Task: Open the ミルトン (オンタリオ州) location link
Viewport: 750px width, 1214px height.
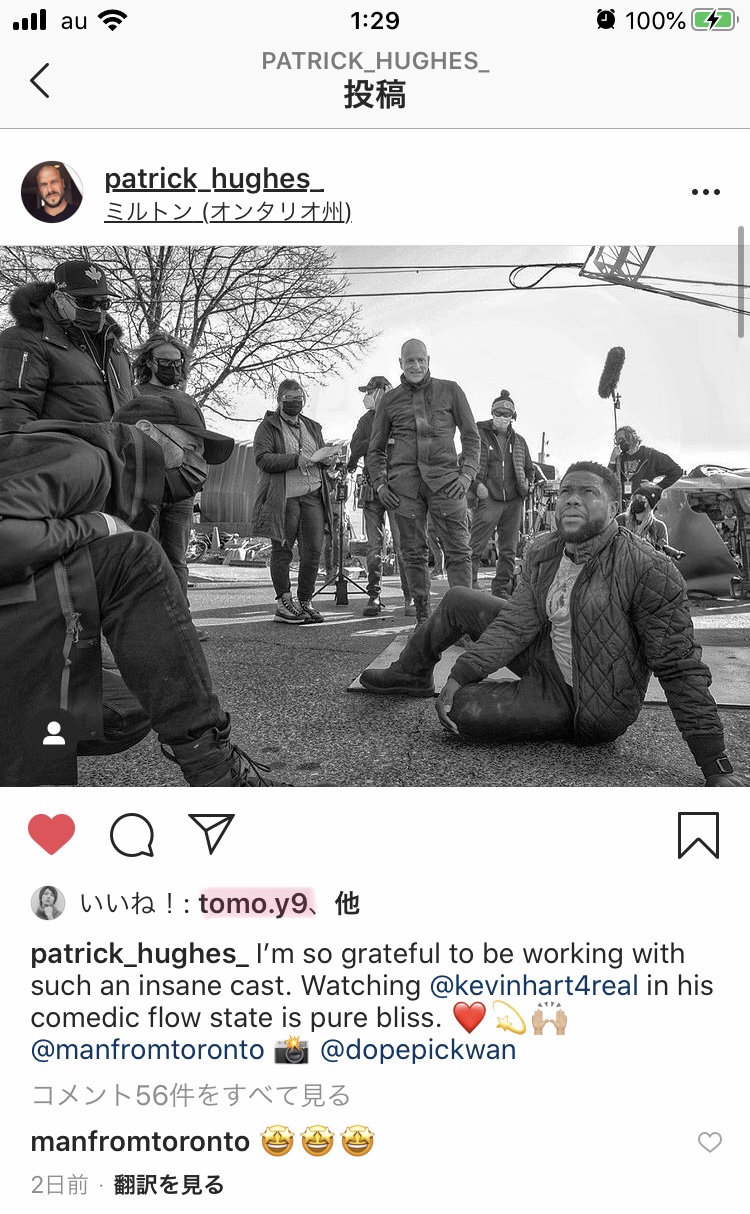Action: pos(228,212)
